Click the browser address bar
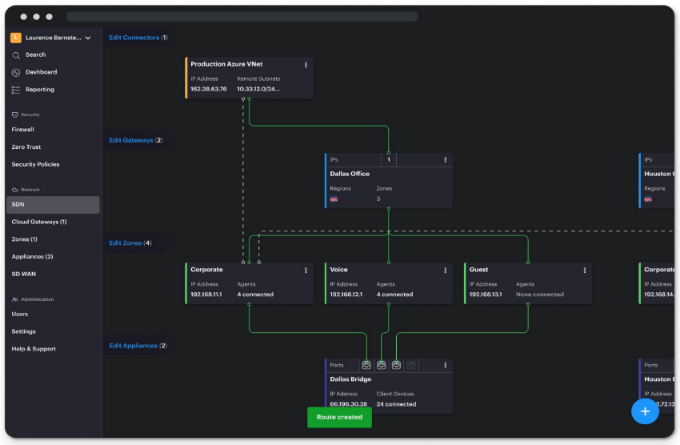Image resolution: width=680 pixels, height=445 pixels. [x=242, y=16]
